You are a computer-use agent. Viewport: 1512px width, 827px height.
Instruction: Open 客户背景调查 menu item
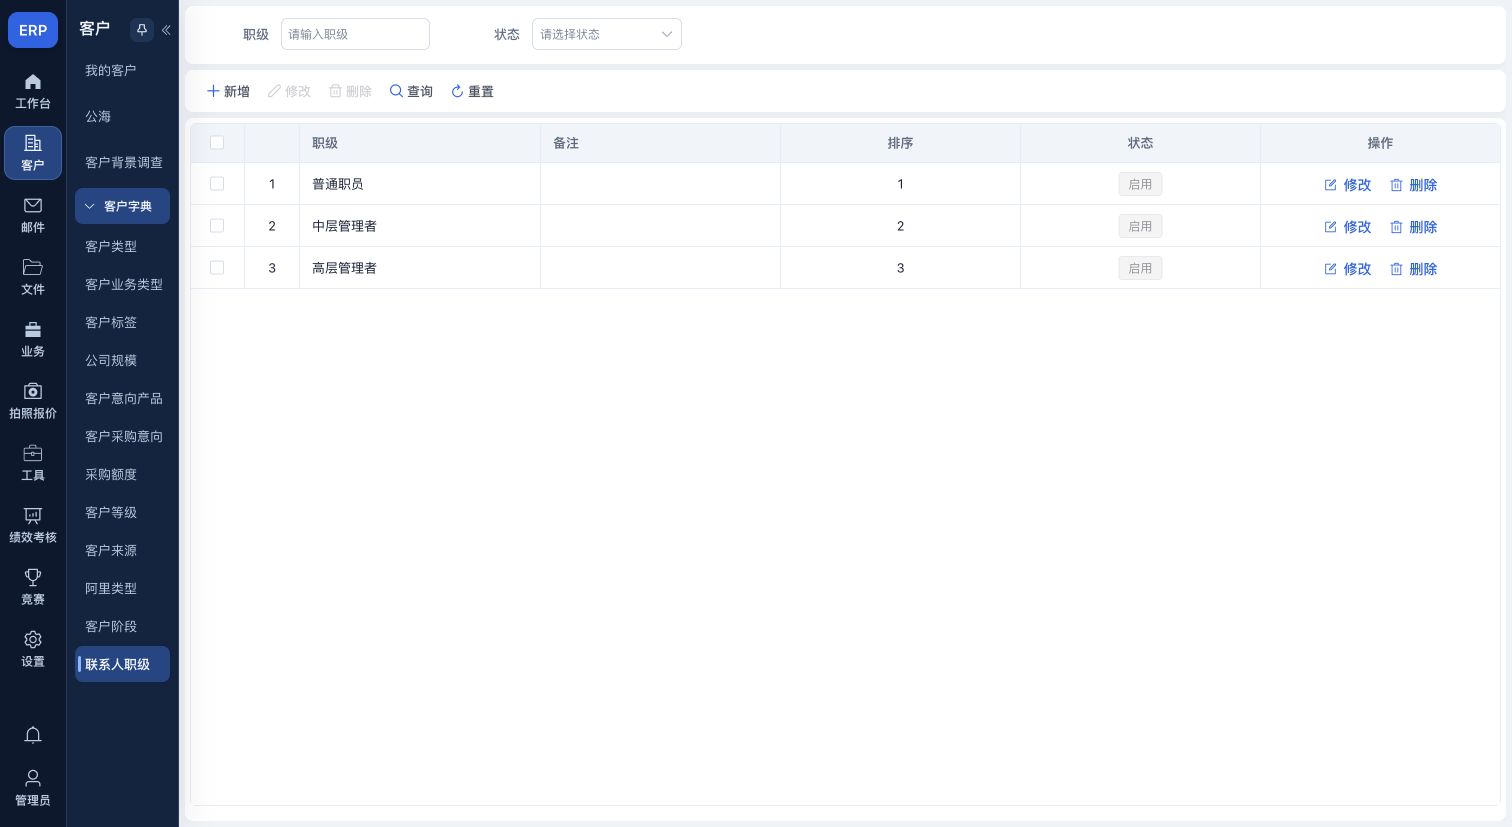(x=122, y=162)
